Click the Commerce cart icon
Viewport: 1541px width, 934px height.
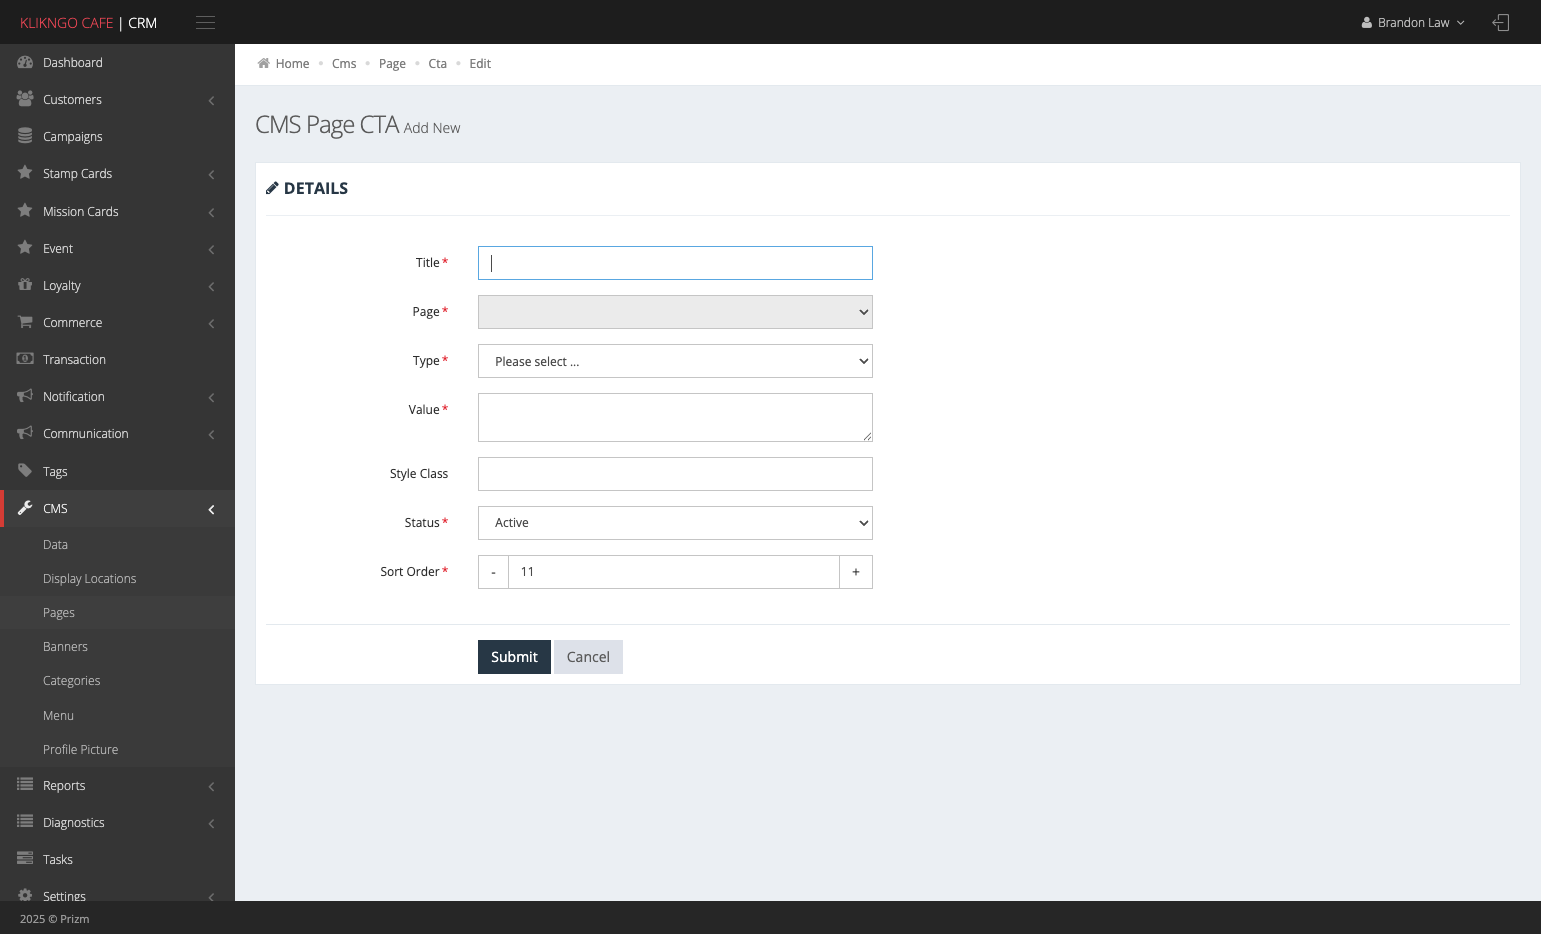coord(25,322)
